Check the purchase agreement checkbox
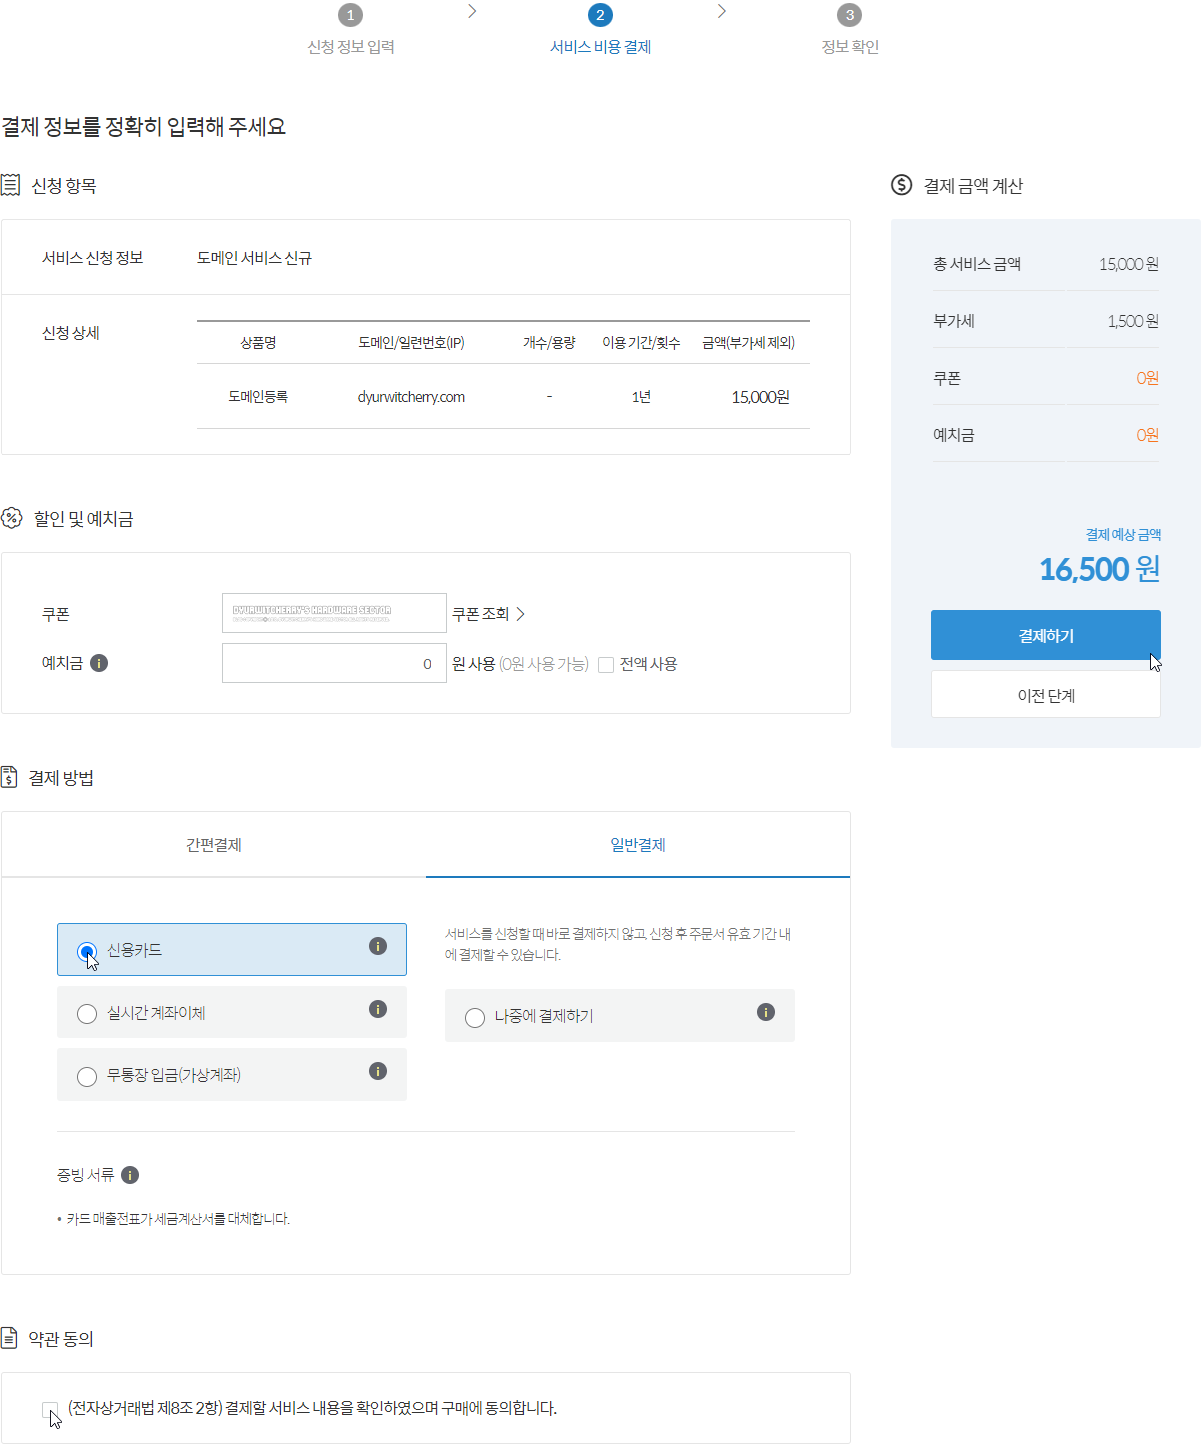This screenshot has width=1202, height=1444. click(50, 1409)
